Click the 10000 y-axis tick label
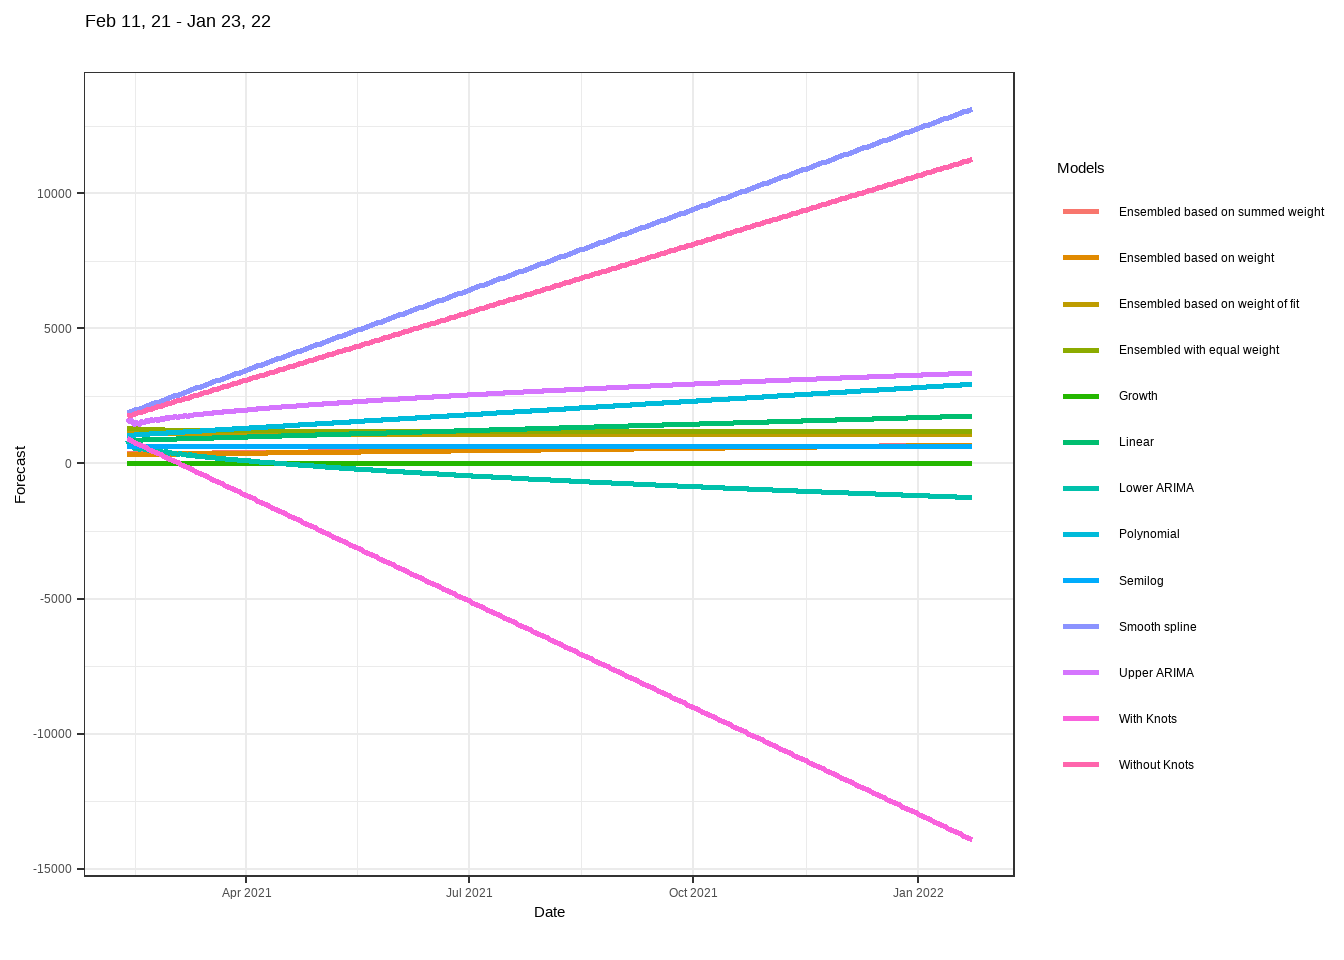 point(54,194)
